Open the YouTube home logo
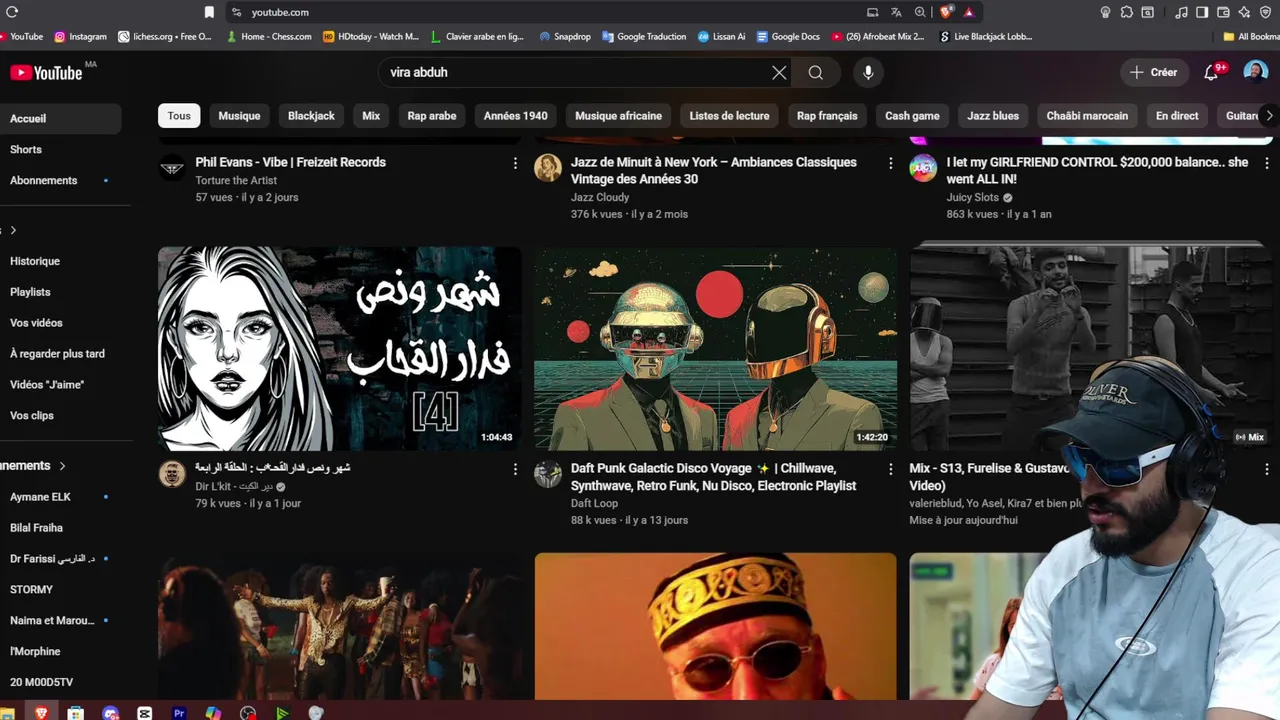The height and width of the screenshot is (720, 1280). [x=46, y=72]
